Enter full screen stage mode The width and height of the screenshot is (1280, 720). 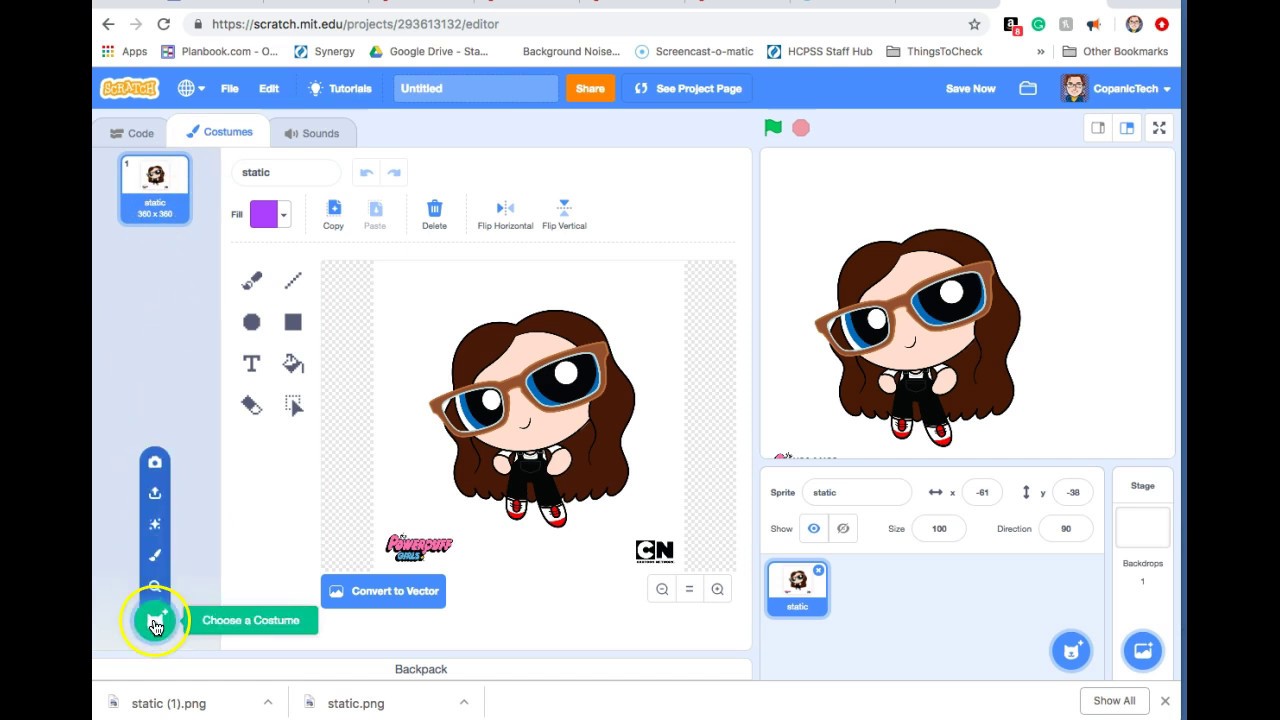[x=1159, y=128]
